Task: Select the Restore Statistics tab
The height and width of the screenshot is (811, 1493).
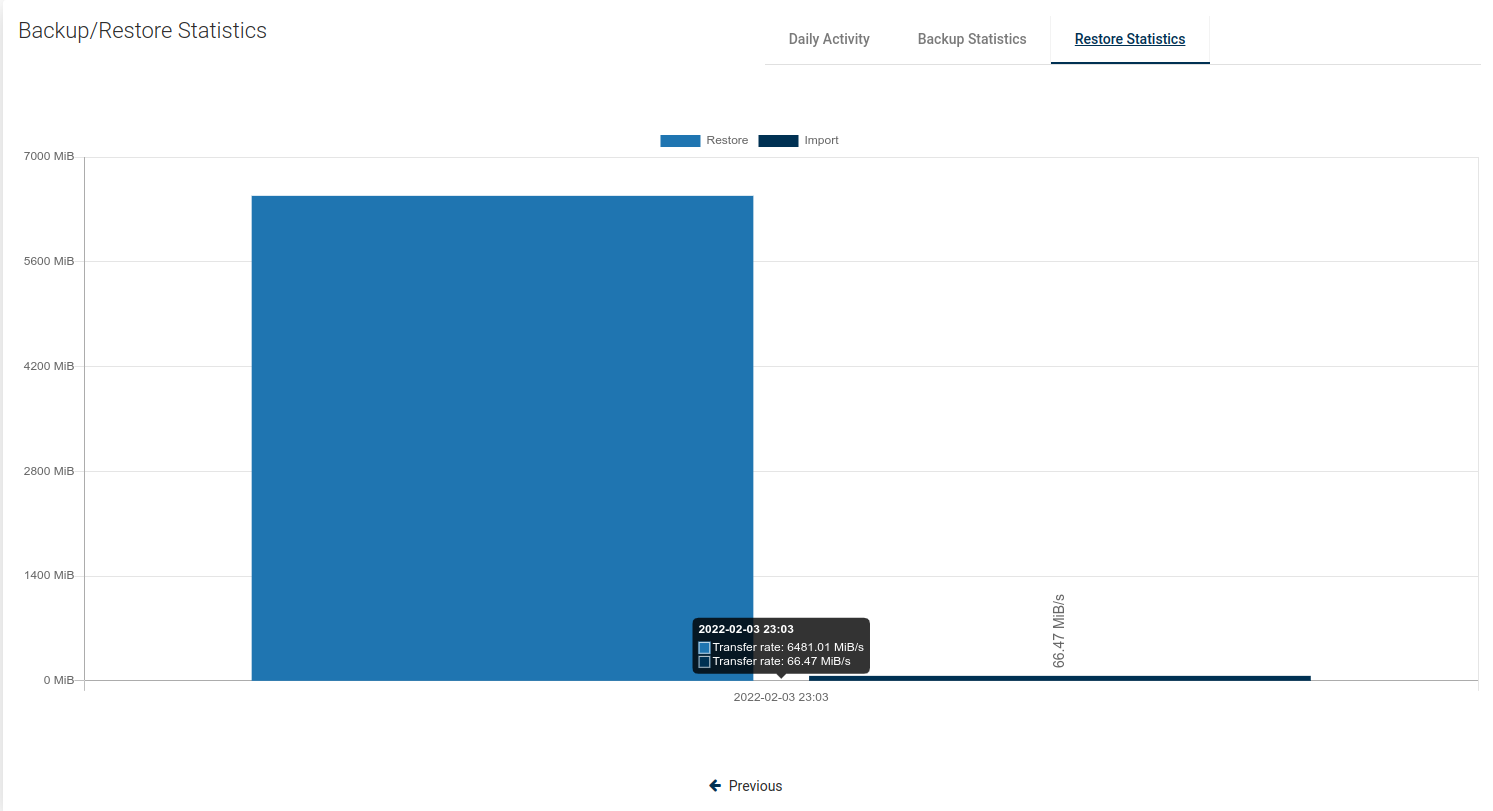Action: click(x=1129, y=39)
